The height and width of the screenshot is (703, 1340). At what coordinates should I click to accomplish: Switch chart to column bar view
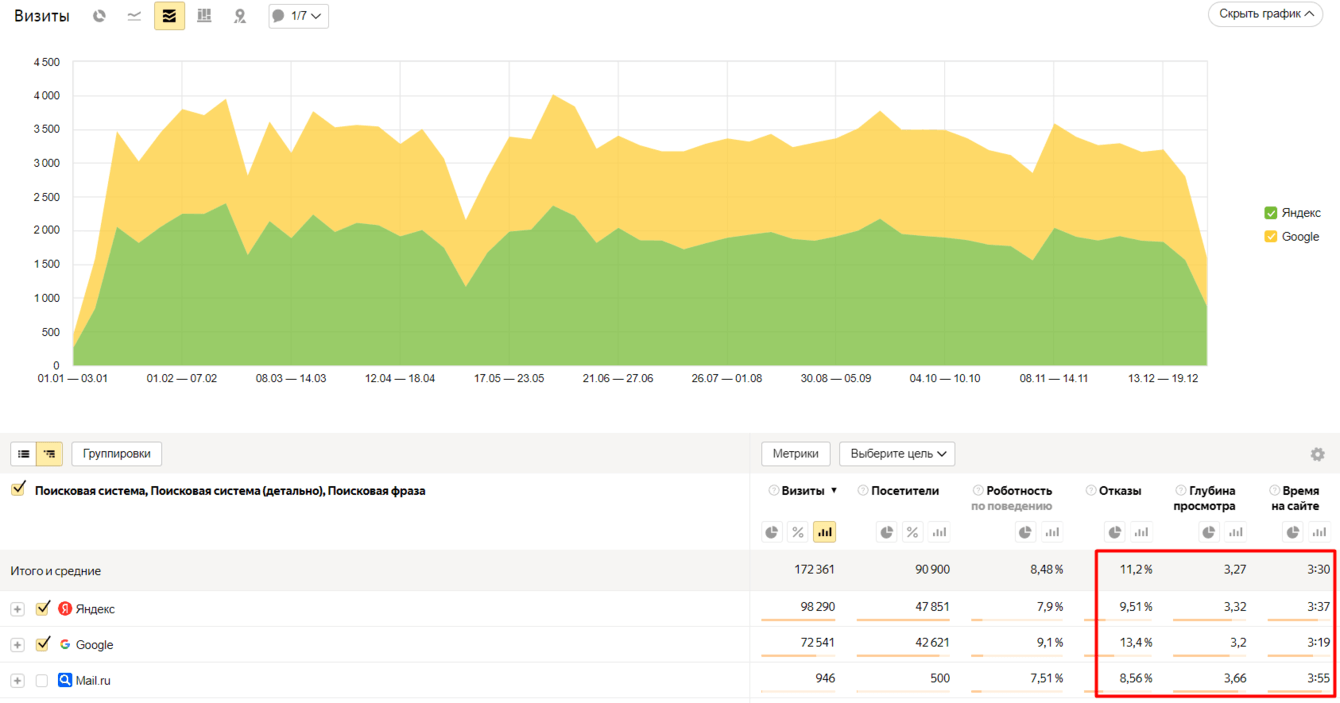click(204, 16)
